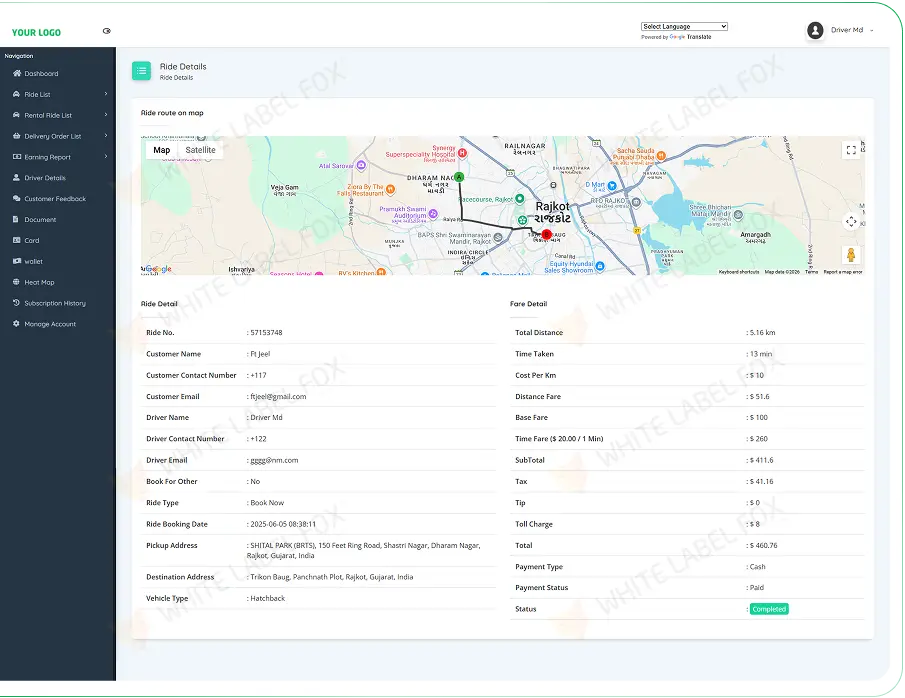This screenshot has width=905, height=698.
Task: Click the Ride Details breadcrumb text
Action: tap(177, 77)
